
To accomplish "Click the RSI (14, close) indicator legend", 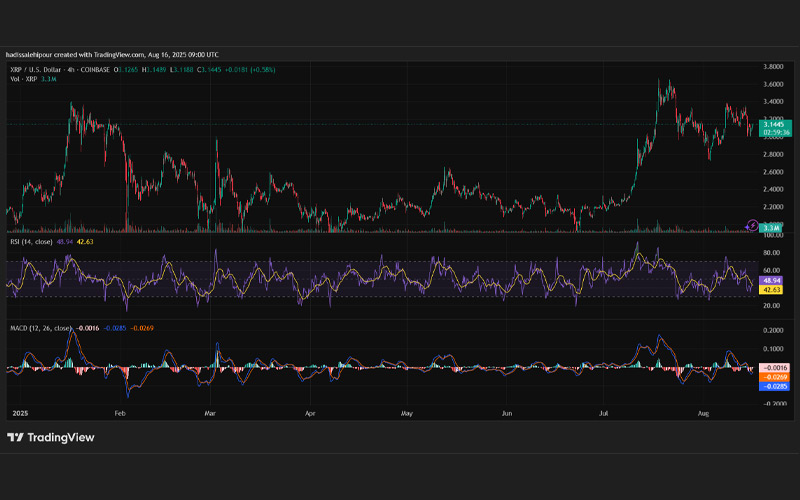I will point(31,241).
